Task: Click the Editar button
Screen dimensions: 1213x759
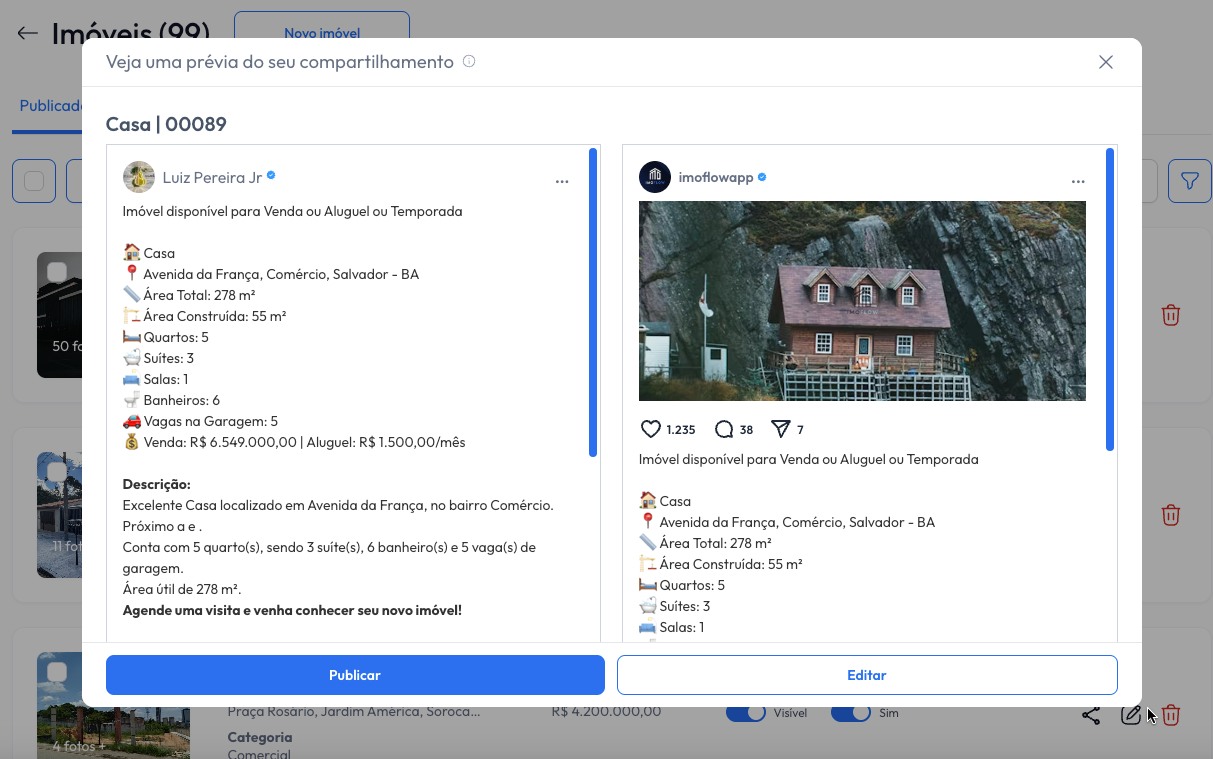Action: click(867, 675)
